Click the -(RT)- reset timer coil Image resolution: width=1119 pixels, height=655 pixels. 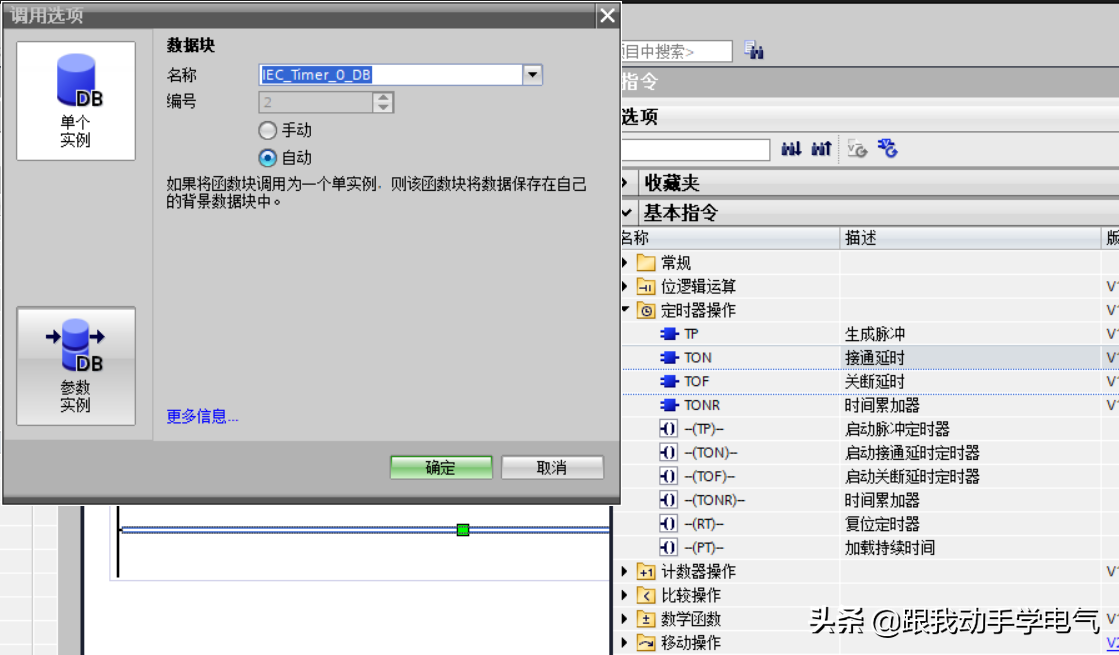(703, 524)
